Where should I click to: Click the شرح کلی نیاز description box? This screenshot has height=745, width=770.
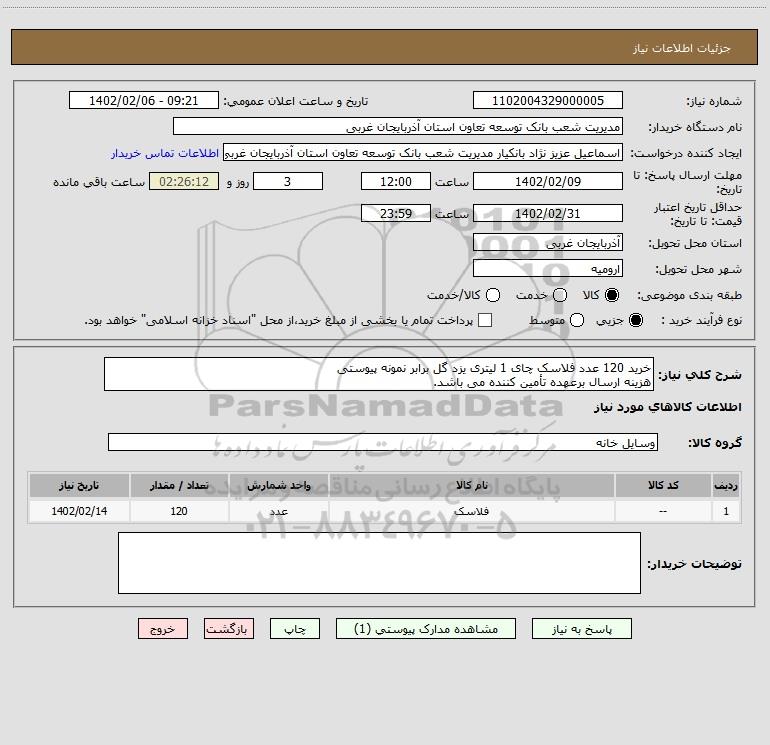pos(379,374)
